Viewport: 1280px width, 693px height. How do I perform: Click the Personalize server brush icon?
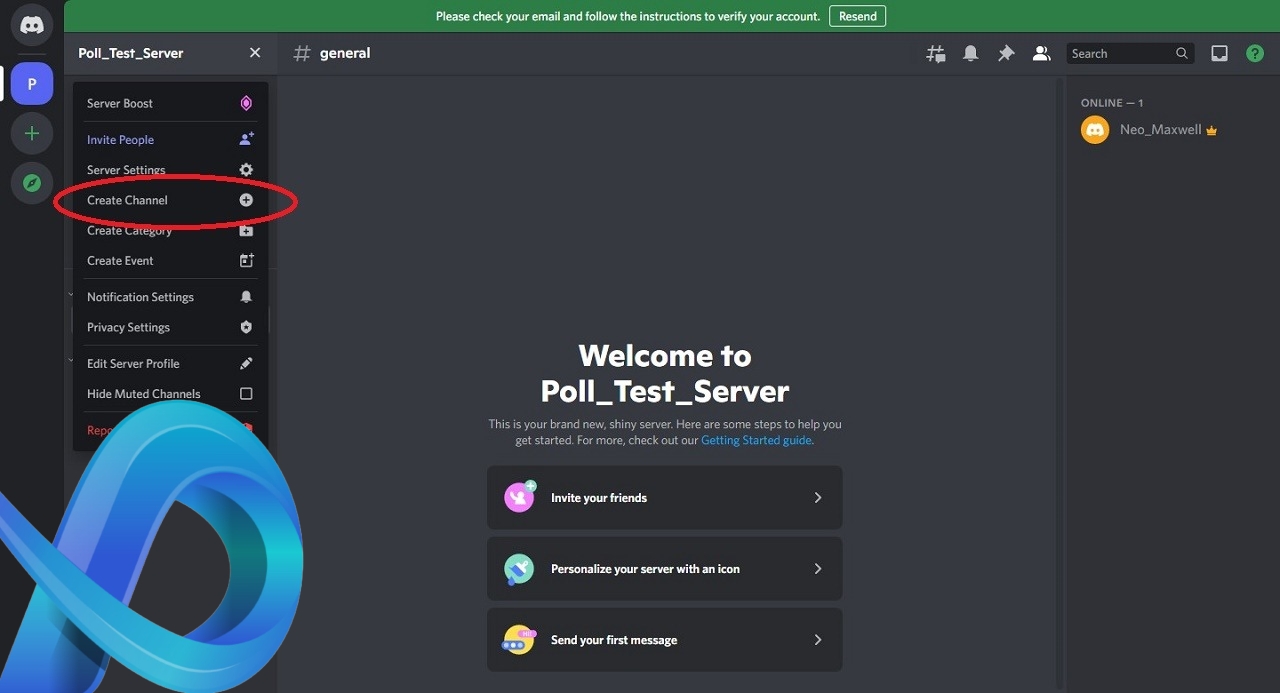(x=519, y=569)
